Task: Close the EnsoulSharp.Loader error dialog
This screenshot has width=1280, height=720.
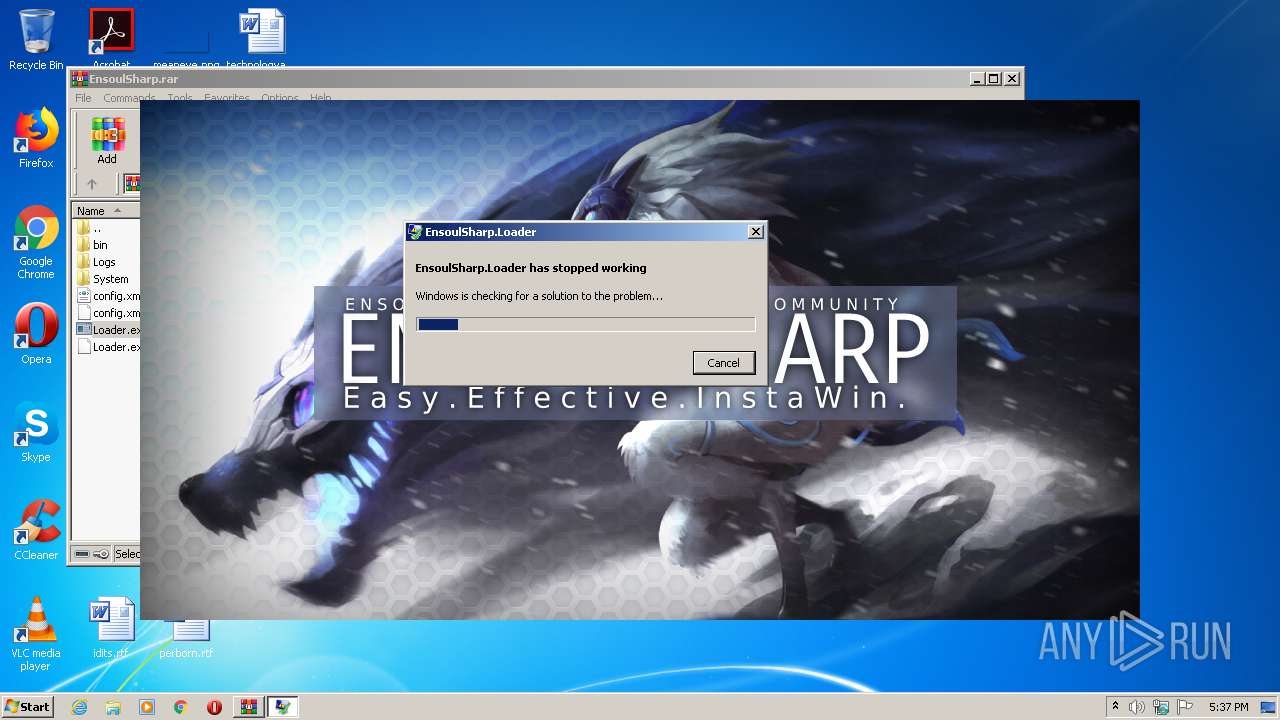Action: (756, 231)
